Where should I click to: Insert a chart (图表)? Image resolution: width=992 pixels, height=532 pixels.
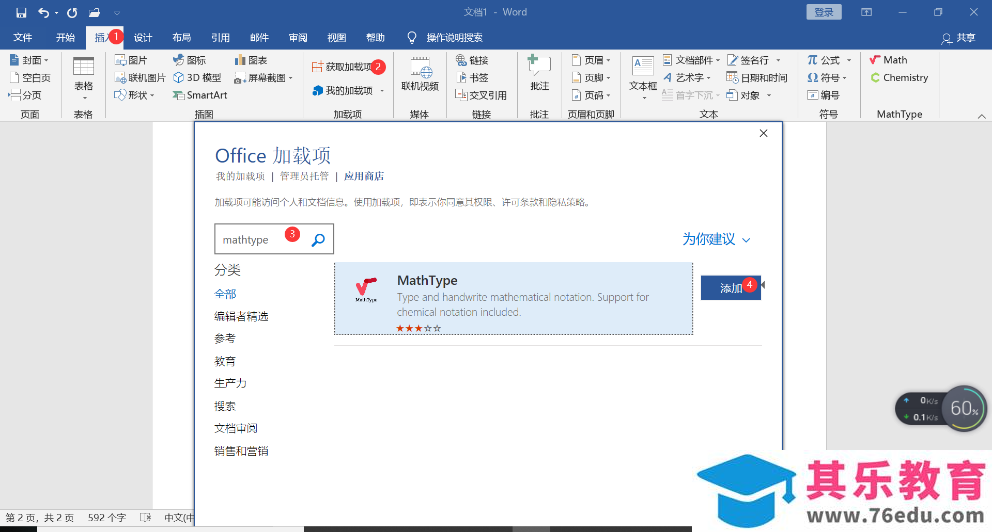(x=251, y=60)
